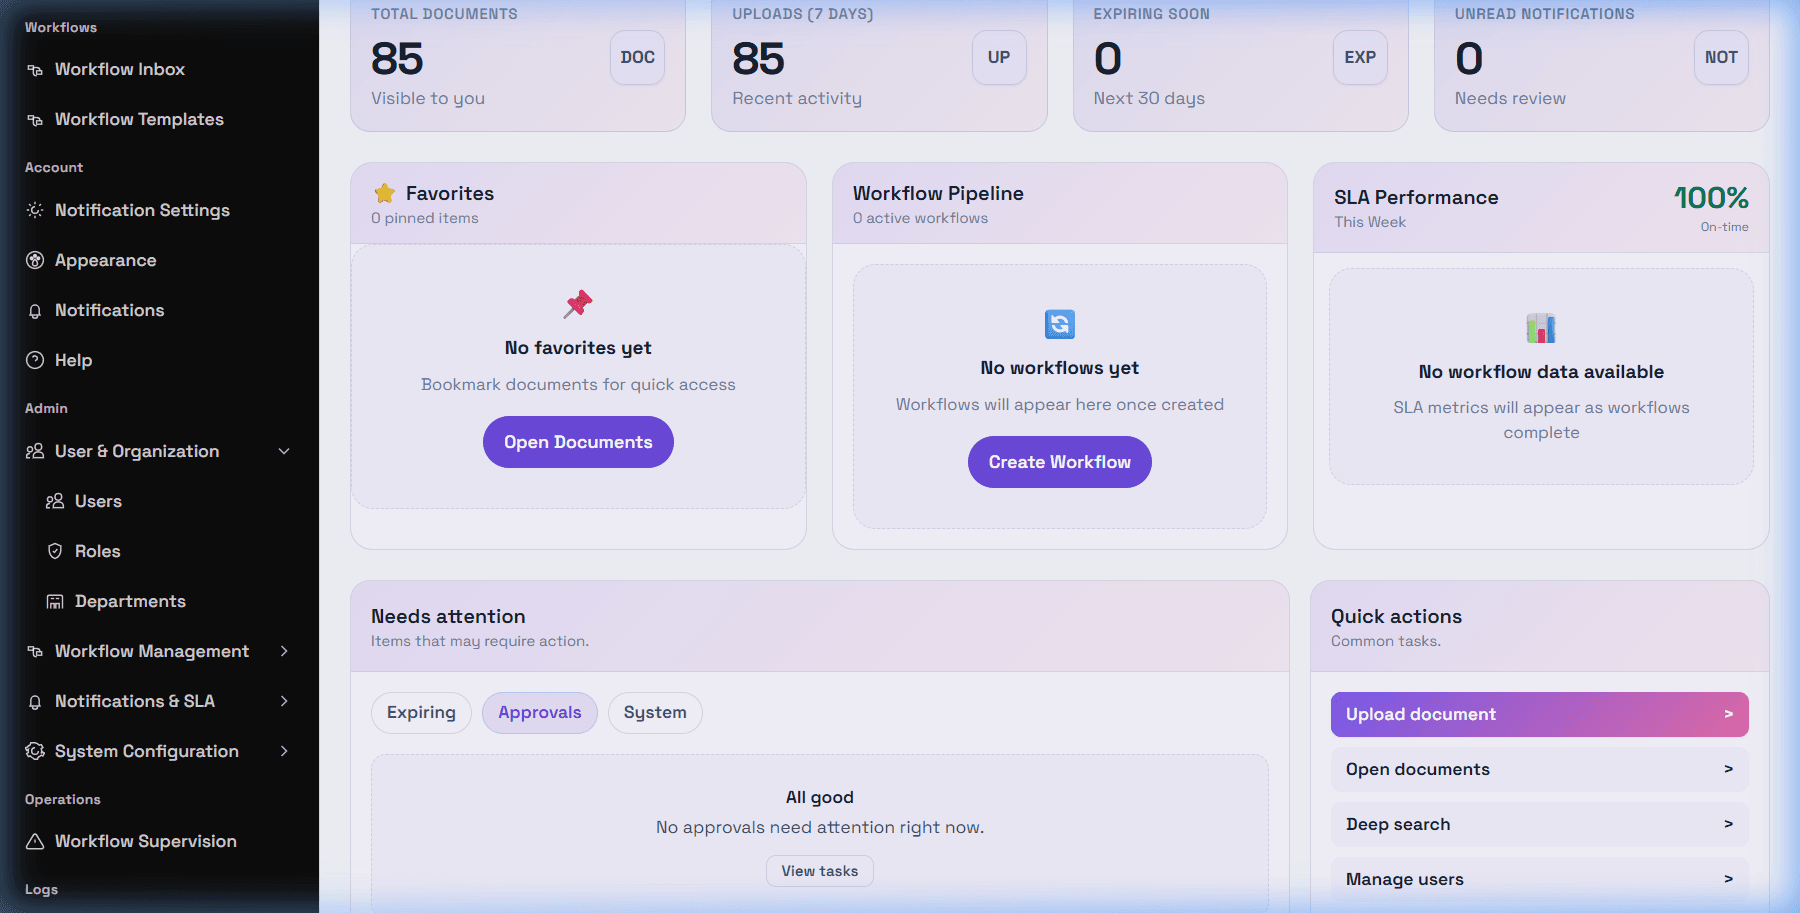Click arrow on Deep search action
Image resolution: width=1800 pixels, height=913 pixels.
[x=1728, y=824]
